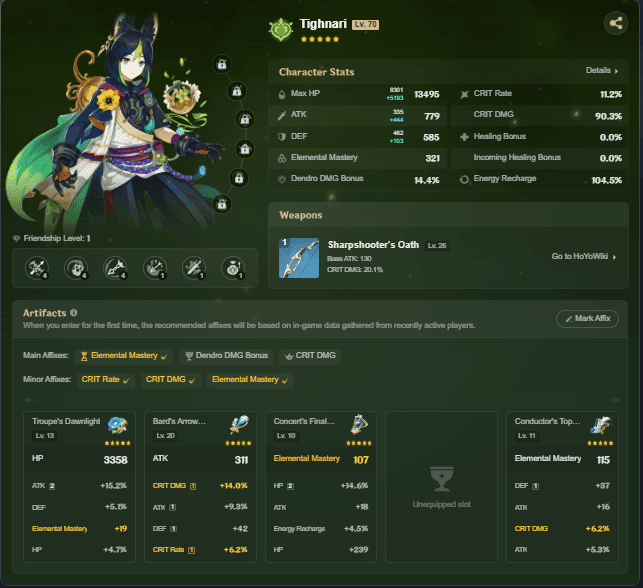Expand Character Stats Details
Image resolution: width=643 pixels, height=588 pixels.
click(x=602, y=71)
